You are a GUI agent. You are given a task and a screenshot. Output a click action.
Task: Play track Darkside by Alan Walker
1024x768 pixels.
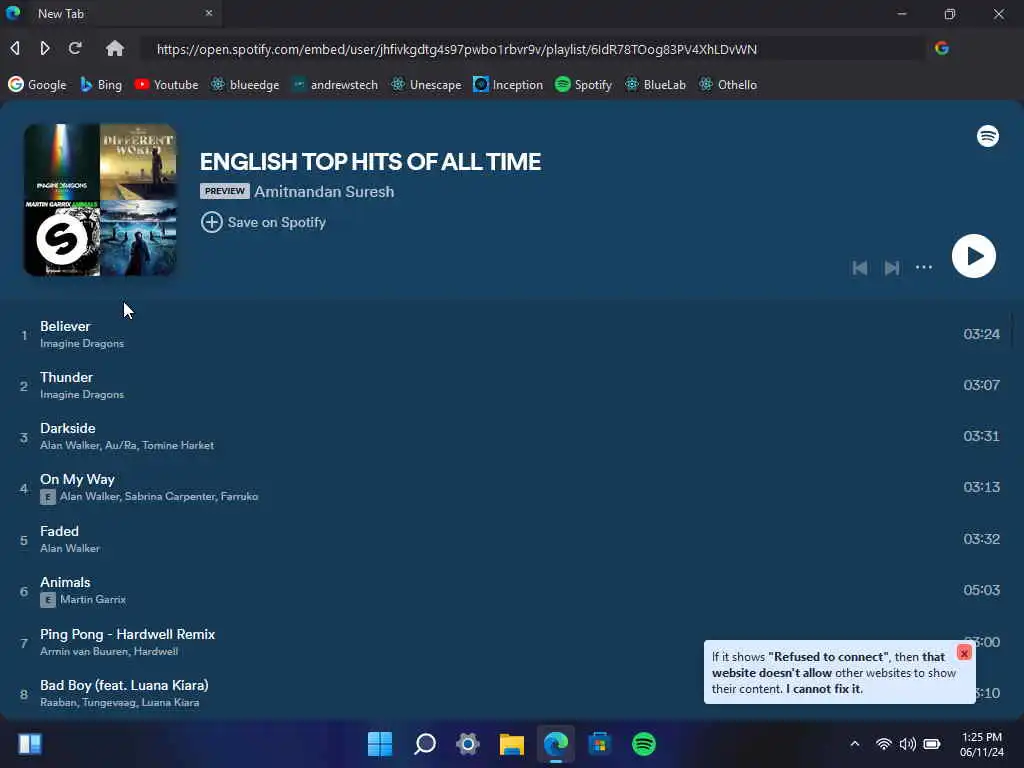tap(511, 436)
